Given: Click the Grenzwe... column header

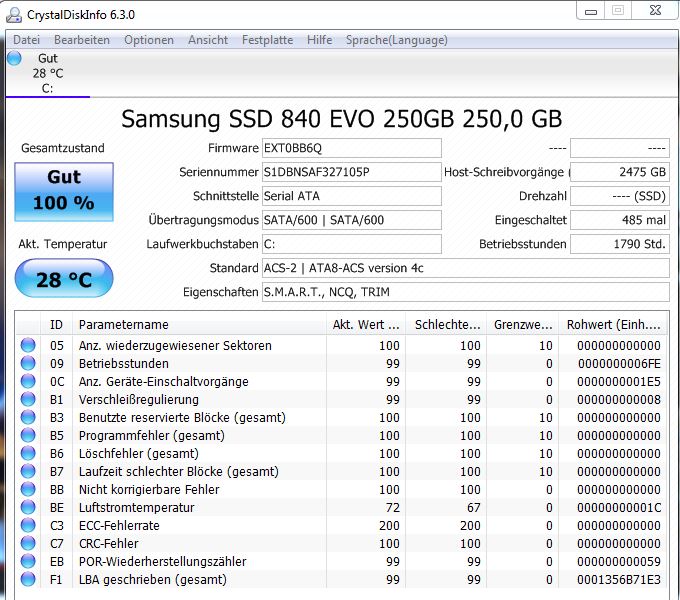Looking at the screenshot, I should 523,325.
